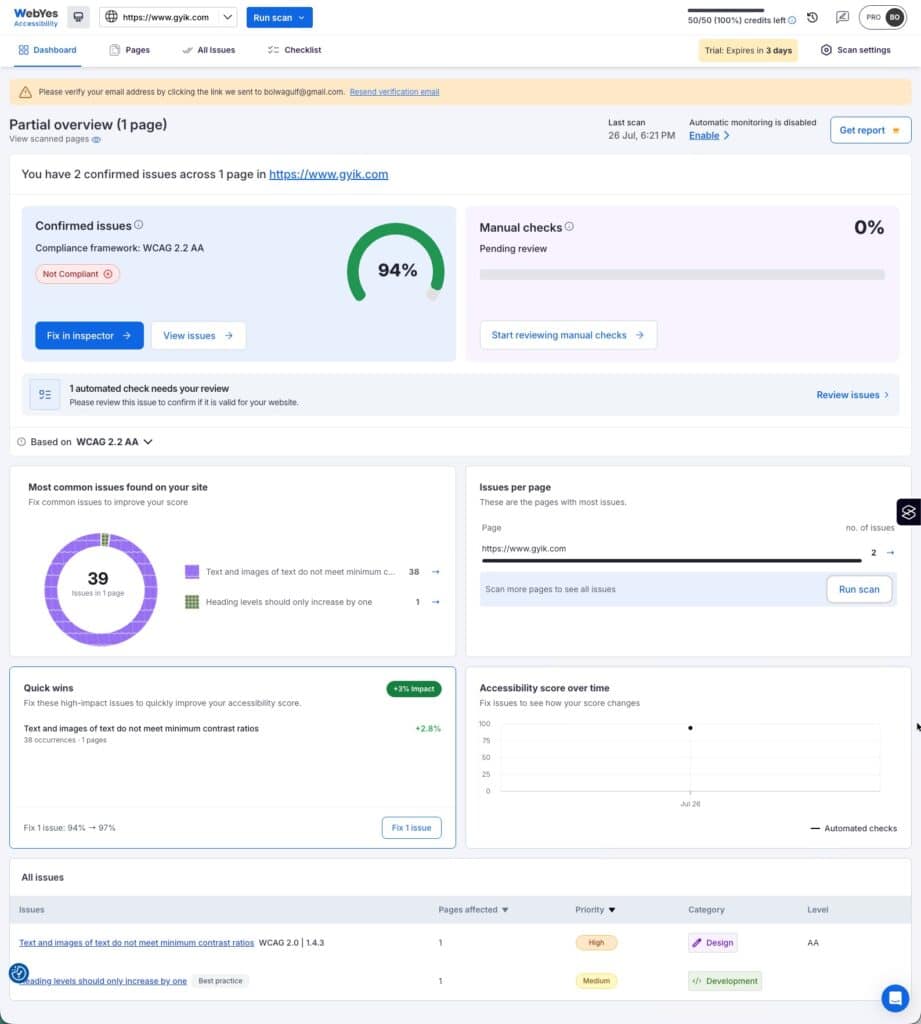The height and width of the screenshot is (1024, 921).
Task: Switch to the All issues tab
Action: pos(209,50)
